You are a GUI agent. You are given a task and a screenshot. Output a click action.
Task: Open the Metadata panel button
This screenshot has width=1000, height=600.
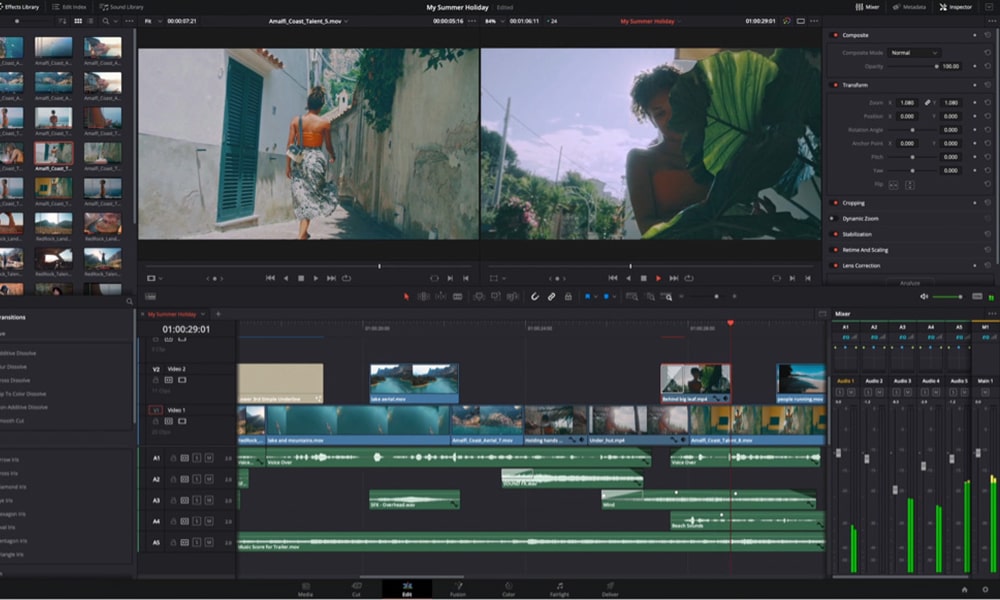coord(909,7)
